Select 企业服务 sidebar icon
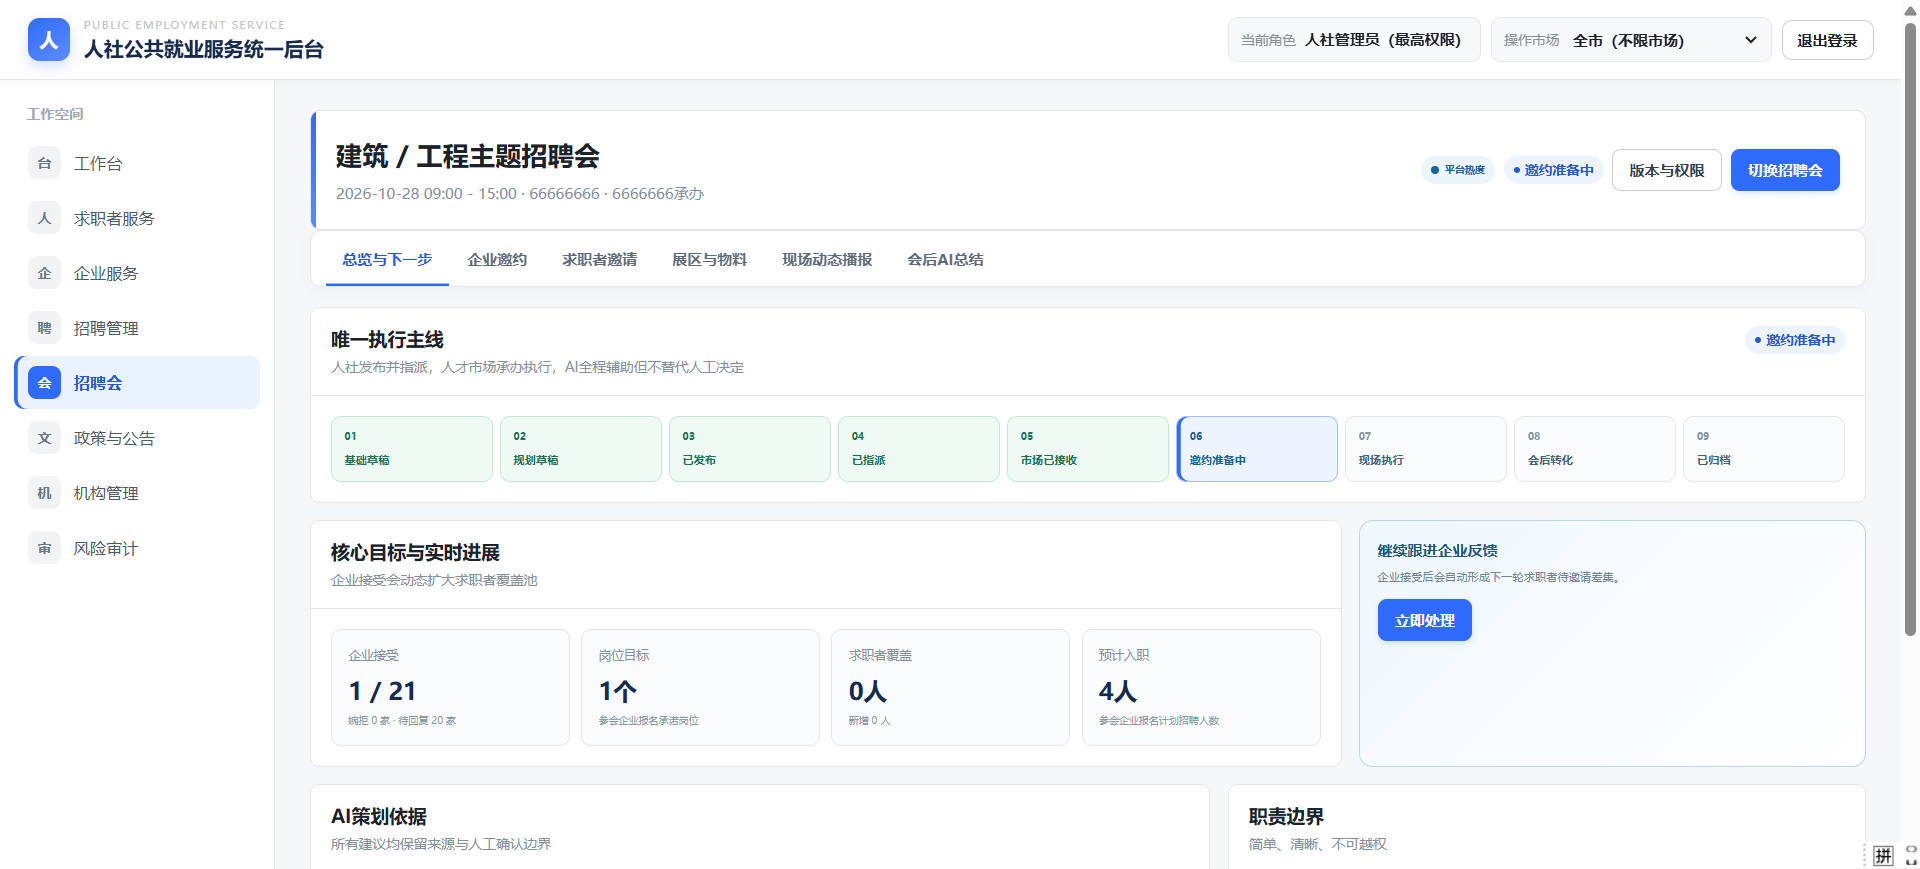1920x869 pixels. [44, 273]
